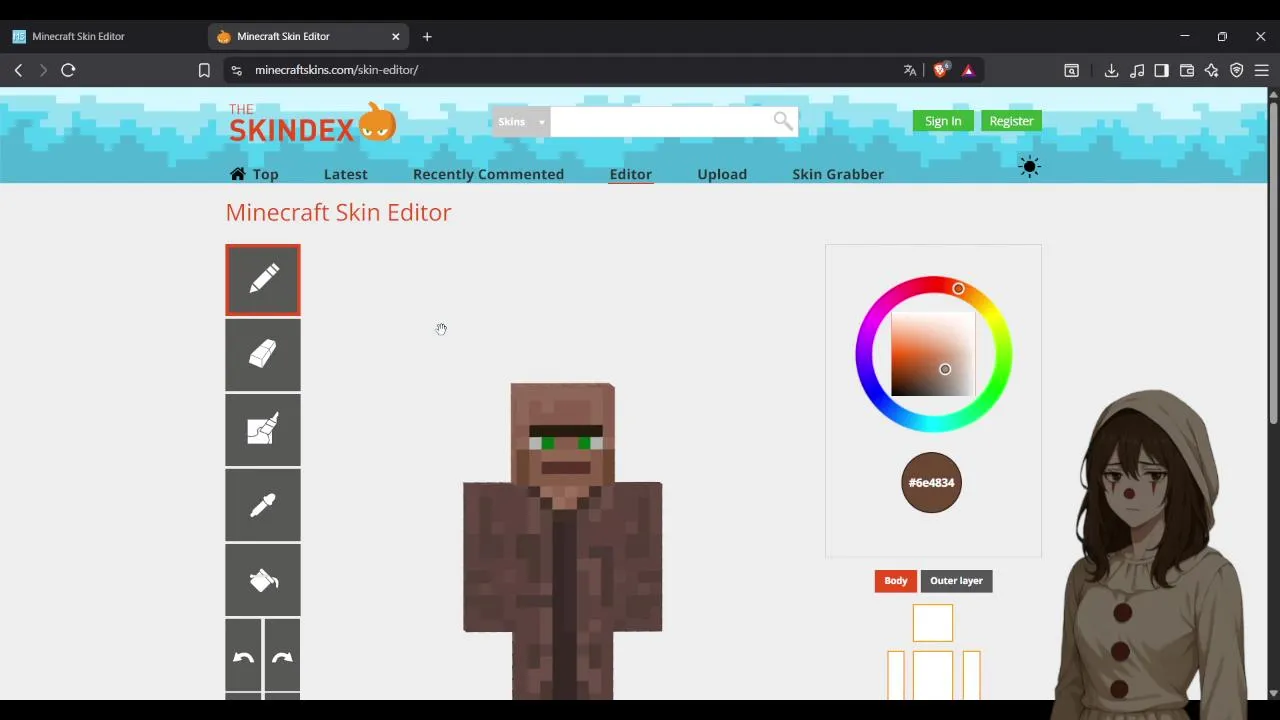Open Recently Commented skins page
1280x720 pixels.
coord(488,174)
